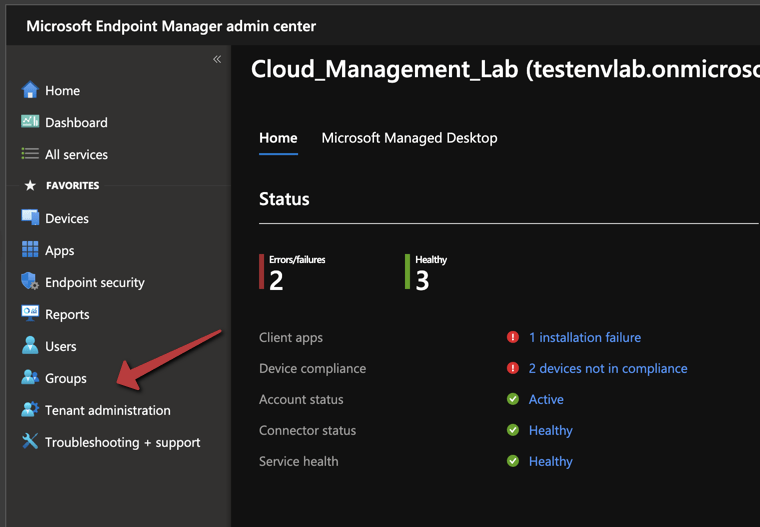
Task: Click the Troubleshooting + support wrench icon
Action: point(30,442)
